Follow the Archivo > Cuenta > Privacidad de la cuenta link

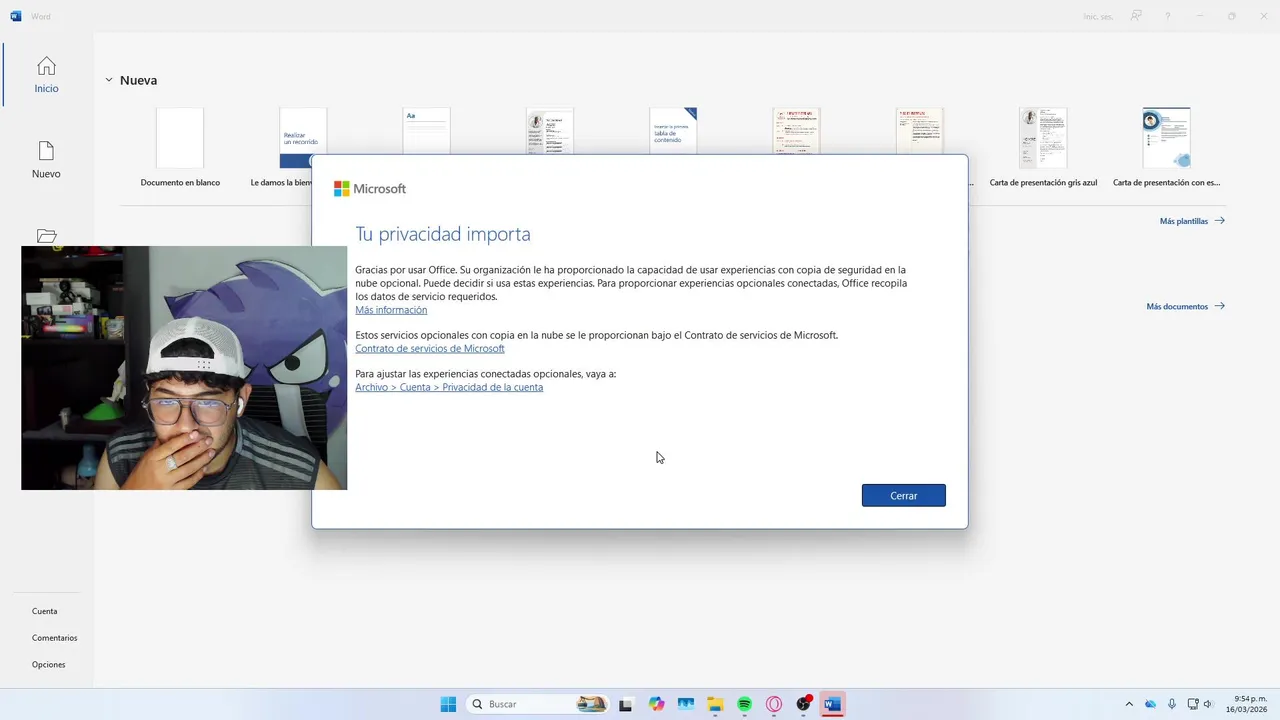449,387
